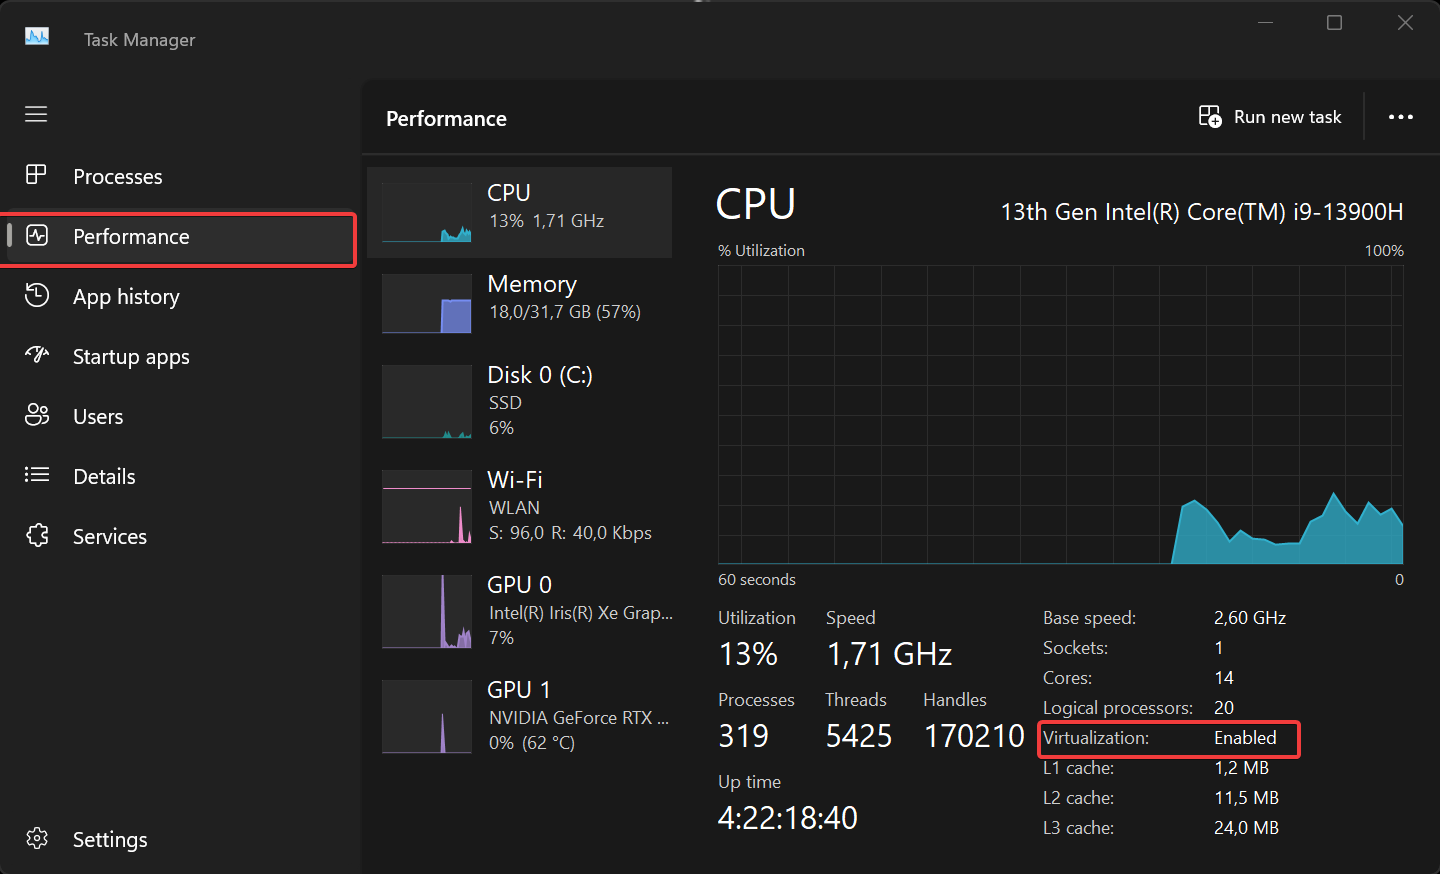Screen dimensions: 1440x874
Task: Click the CPU utilization graph
Action: click(1060, 414)
